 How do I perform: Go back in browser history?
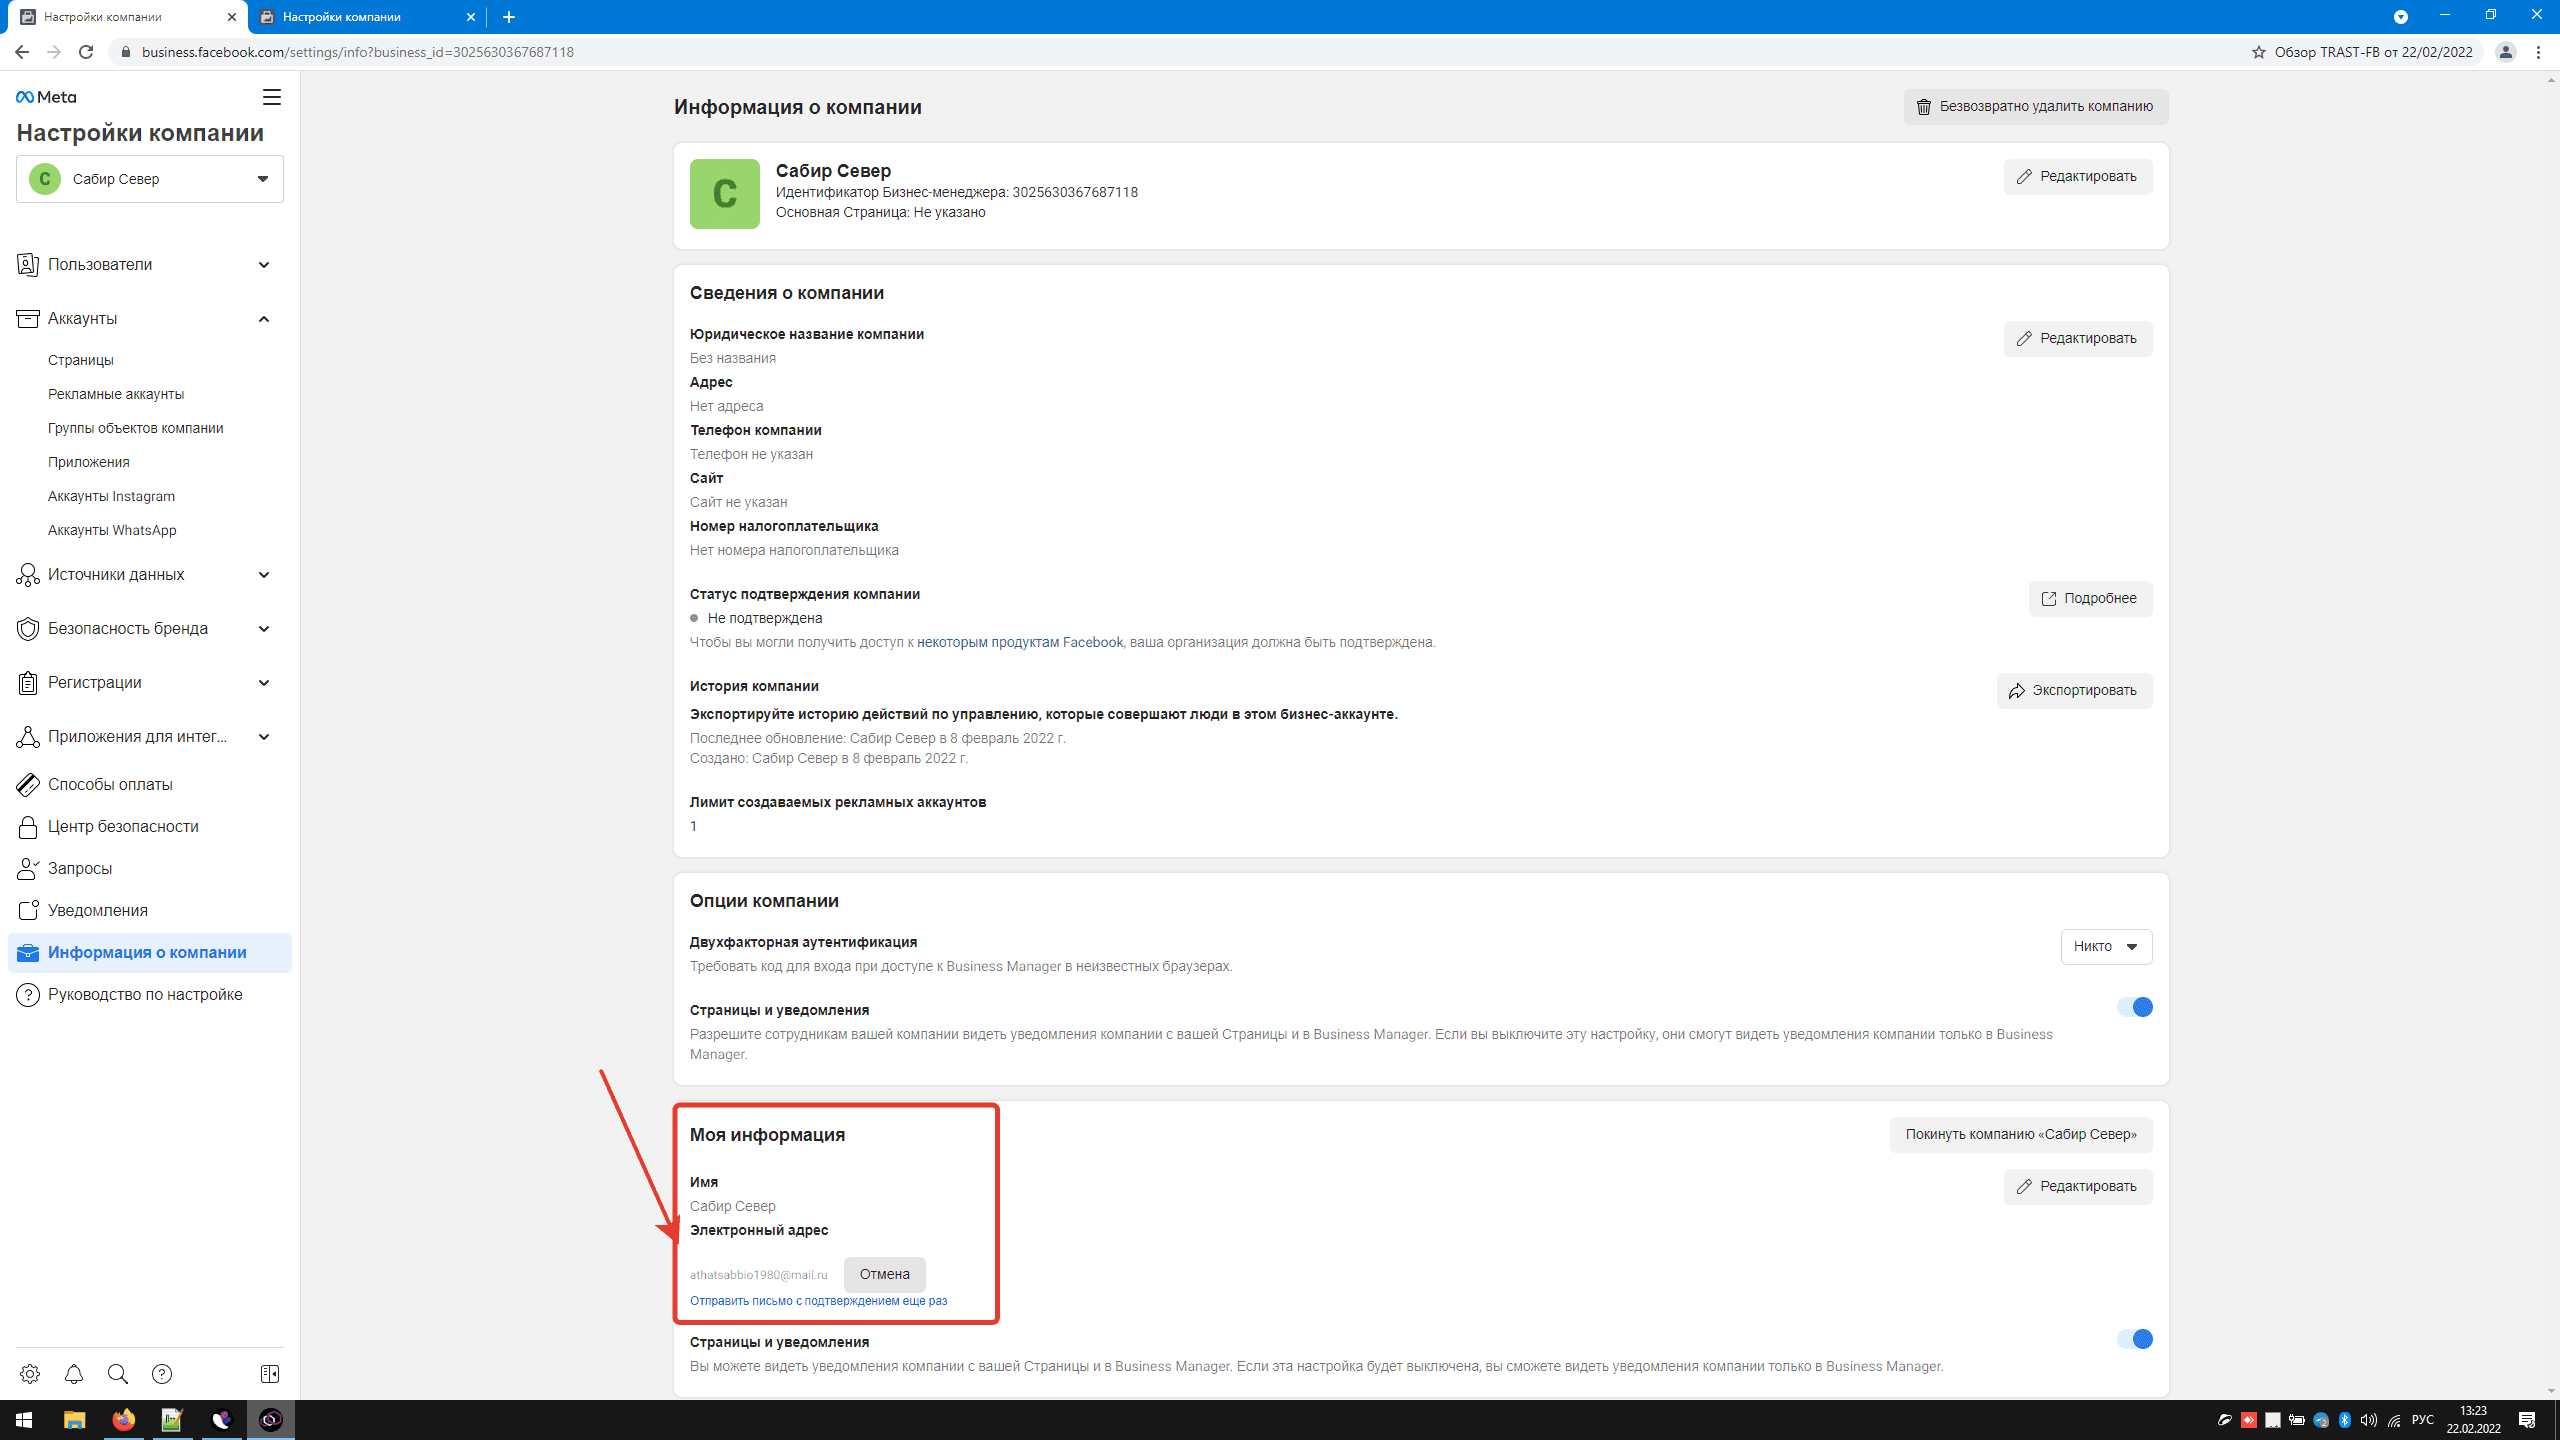22,52
